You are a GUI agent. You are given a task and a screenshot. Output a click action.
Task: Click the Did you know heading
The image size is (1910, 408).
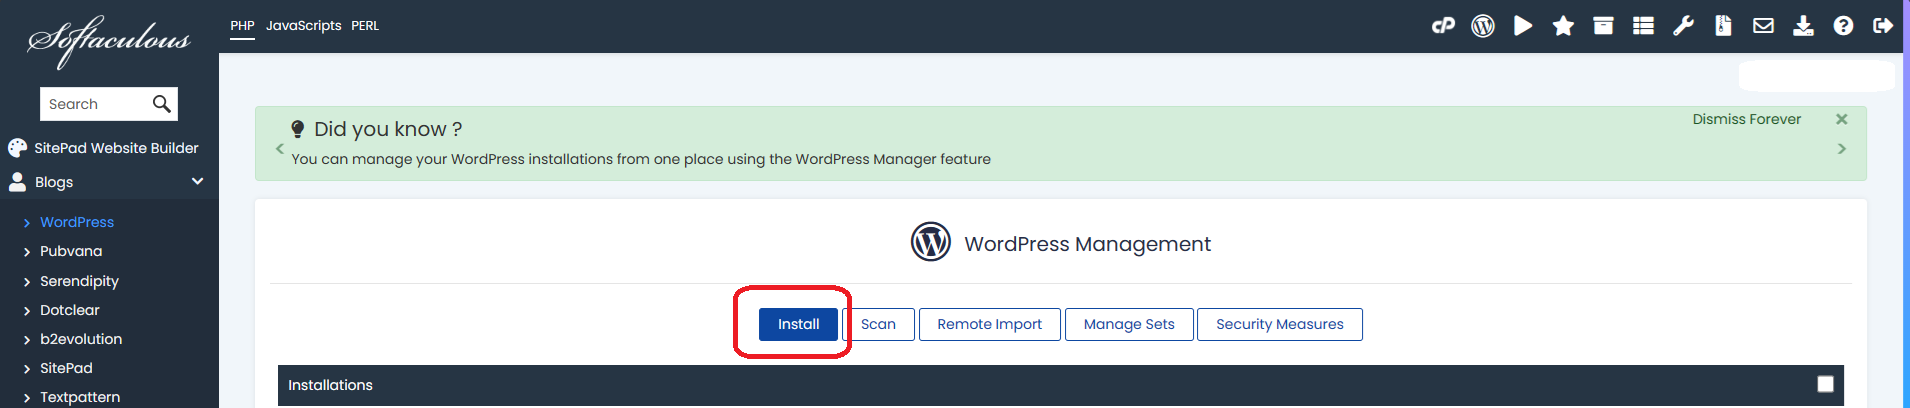coord(388,129)
